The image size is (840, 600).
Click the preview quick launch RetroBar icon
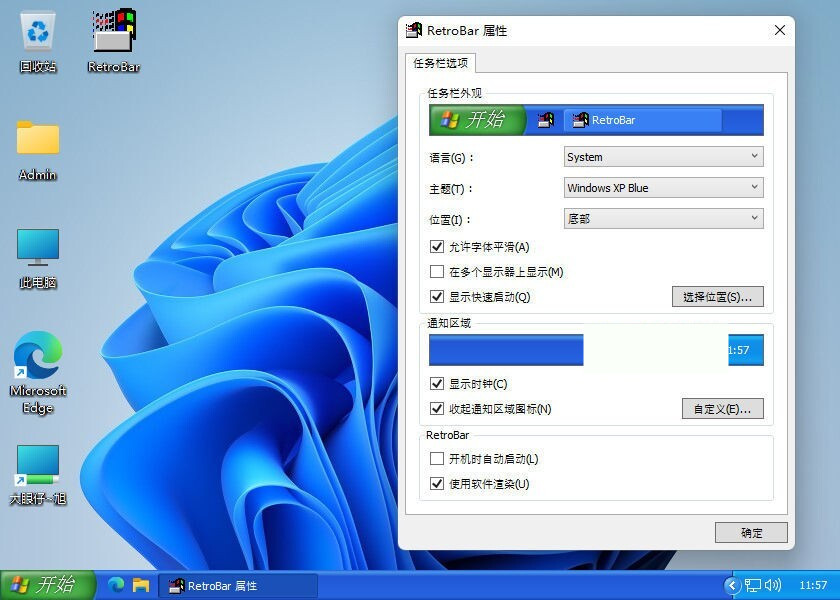546,120
